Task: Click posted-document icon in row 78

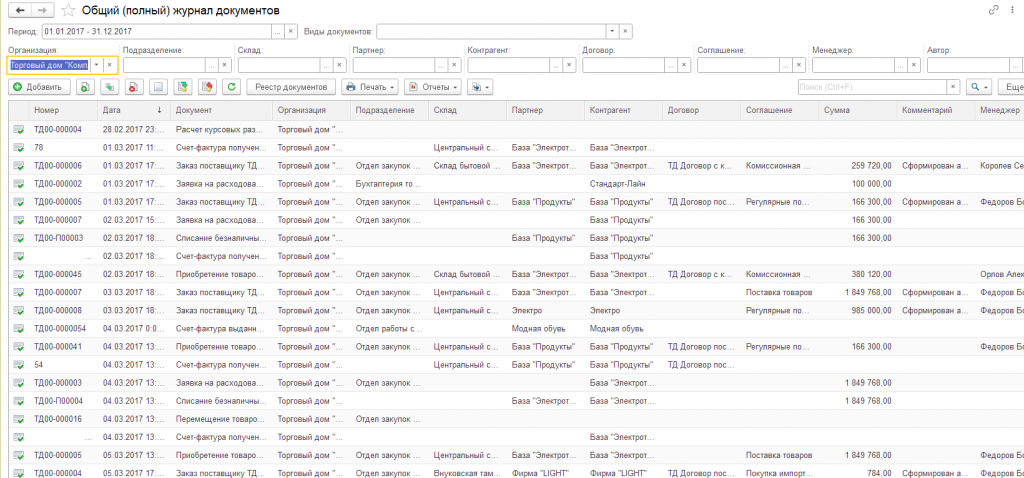Action: point(18,148)
